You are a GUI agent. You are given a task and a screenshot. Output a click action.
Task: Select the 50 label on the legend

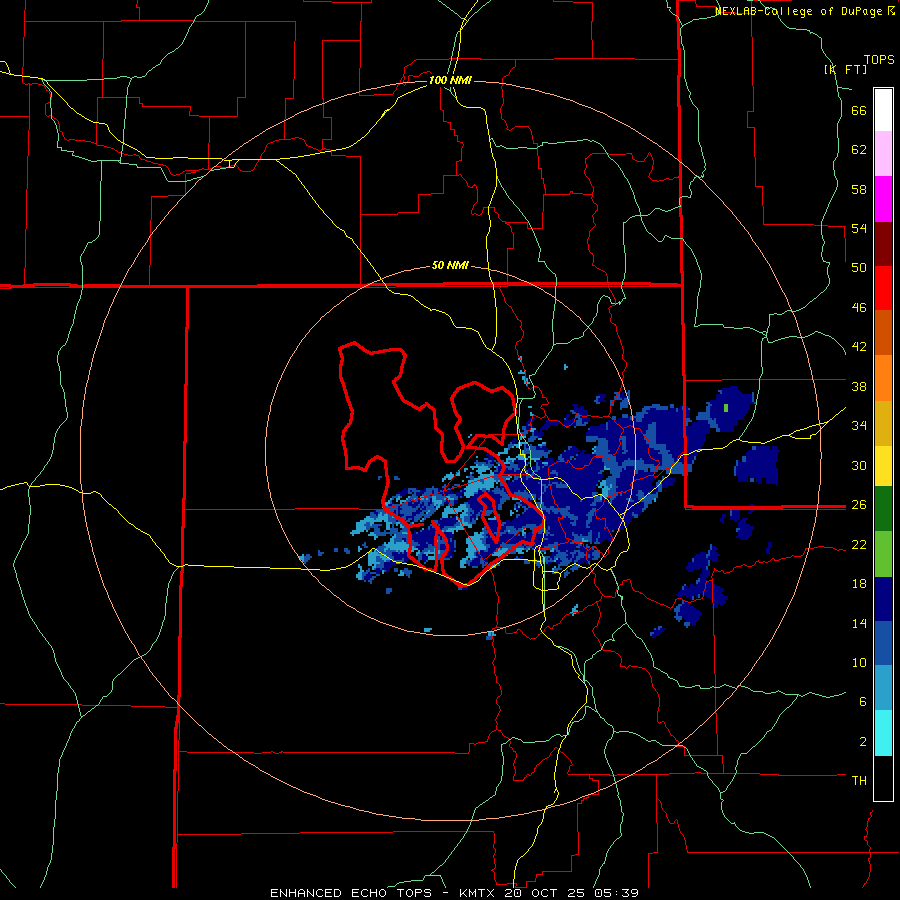[859, 267]
